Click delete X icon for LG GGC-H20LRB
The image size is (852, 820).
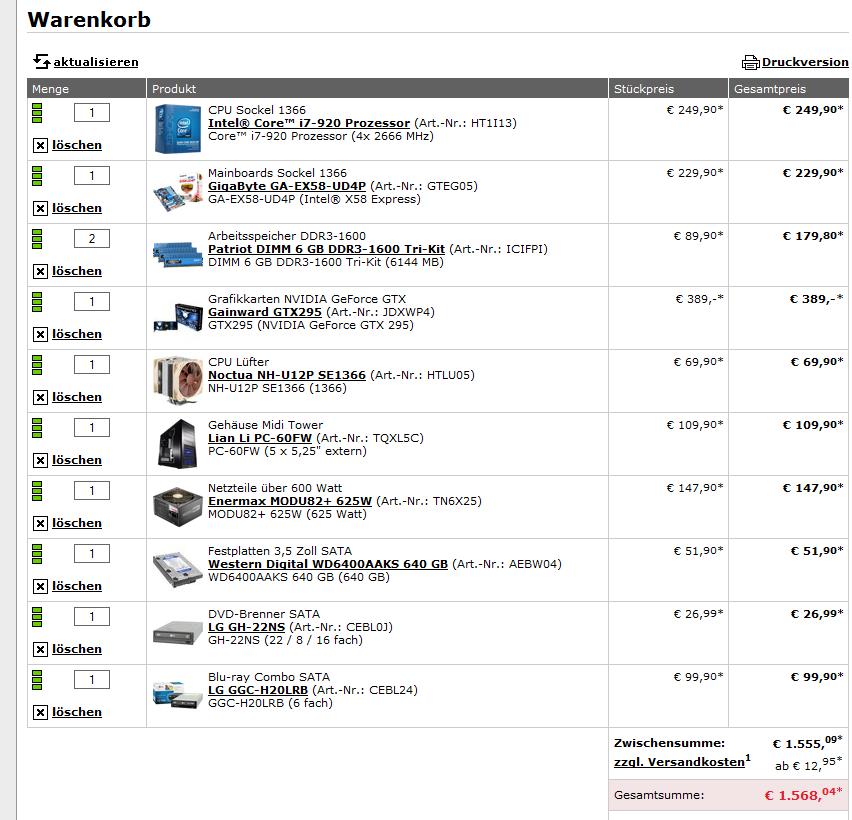40,712
